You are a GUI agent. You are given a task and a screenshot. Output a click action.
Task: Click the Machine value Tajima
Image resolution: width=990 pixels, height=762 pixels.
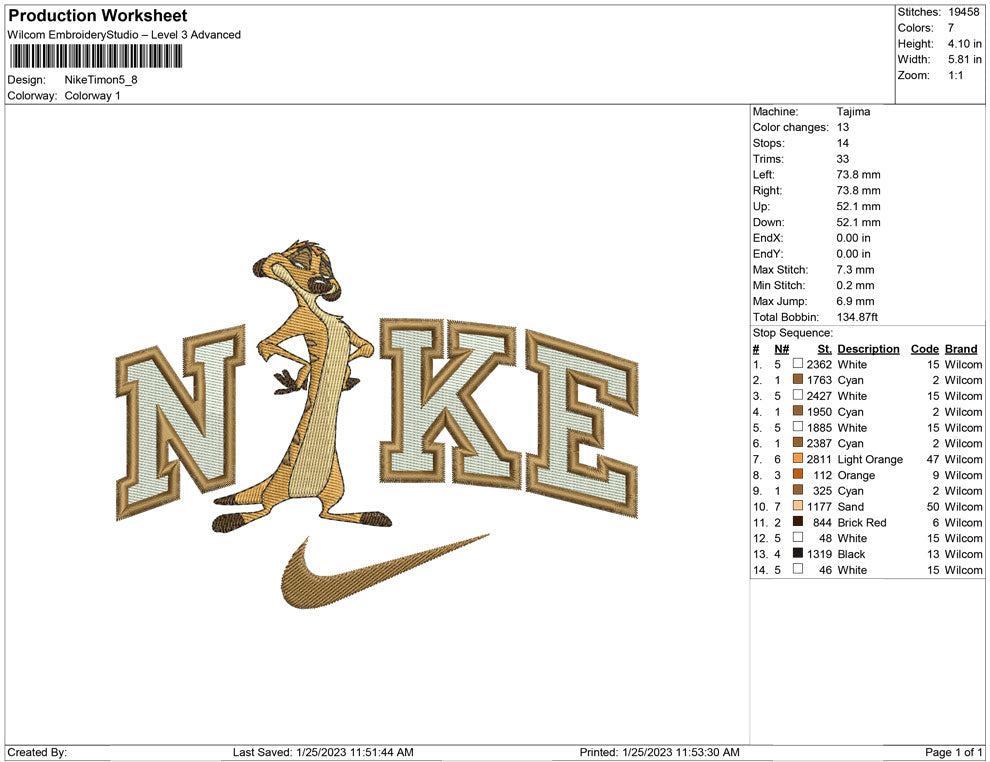point(853,112)
